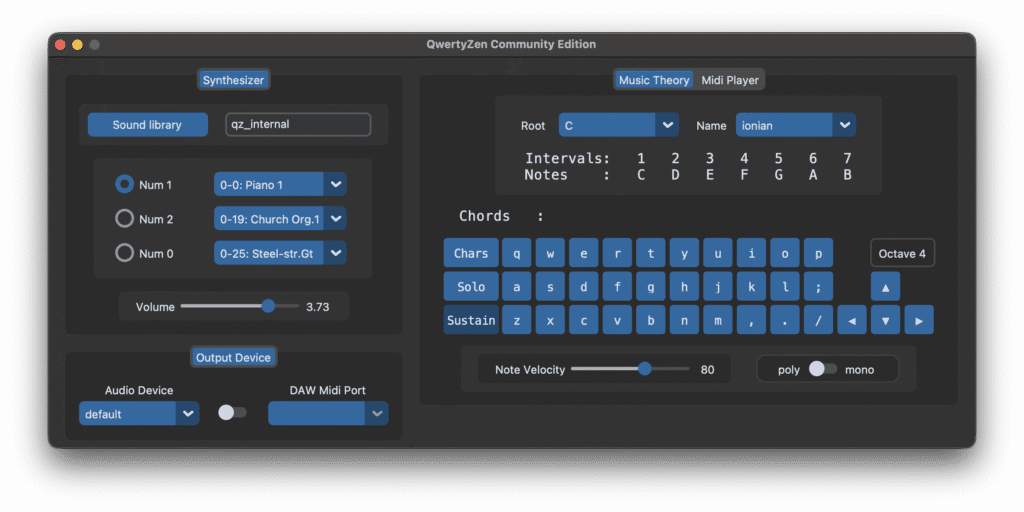Play the 'u' keyboard key
The height and width of the screenshot is (512, 1024).
pos(718,253)
